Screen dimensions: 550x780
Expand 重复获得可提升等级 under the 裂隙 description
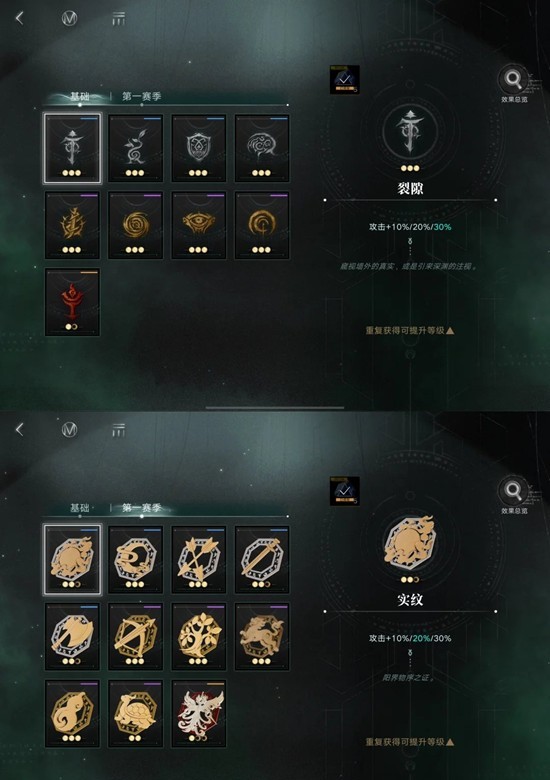coord(410,330)
